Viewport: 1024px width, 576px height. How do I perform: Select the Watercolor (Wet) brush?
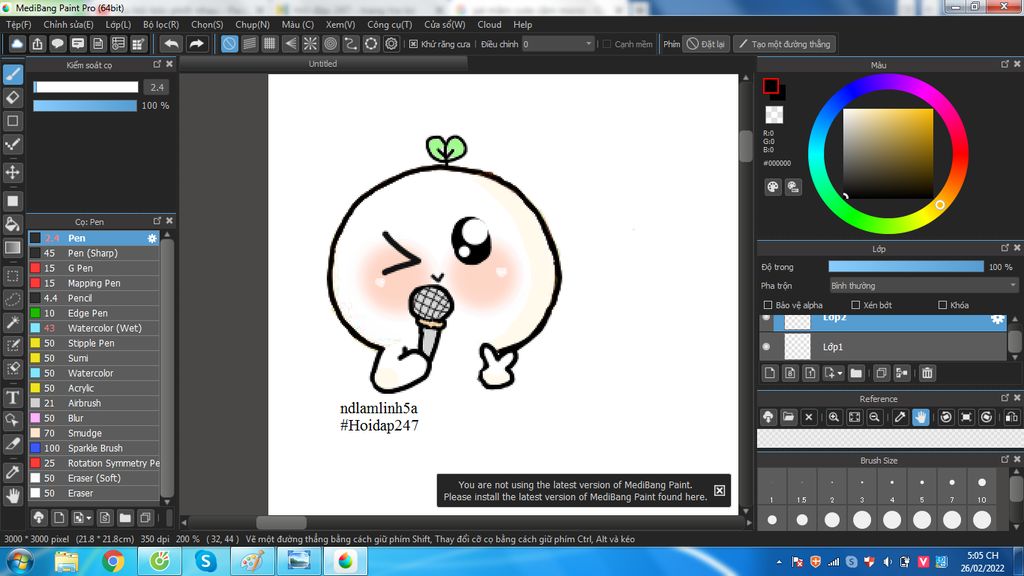(94, 328)
